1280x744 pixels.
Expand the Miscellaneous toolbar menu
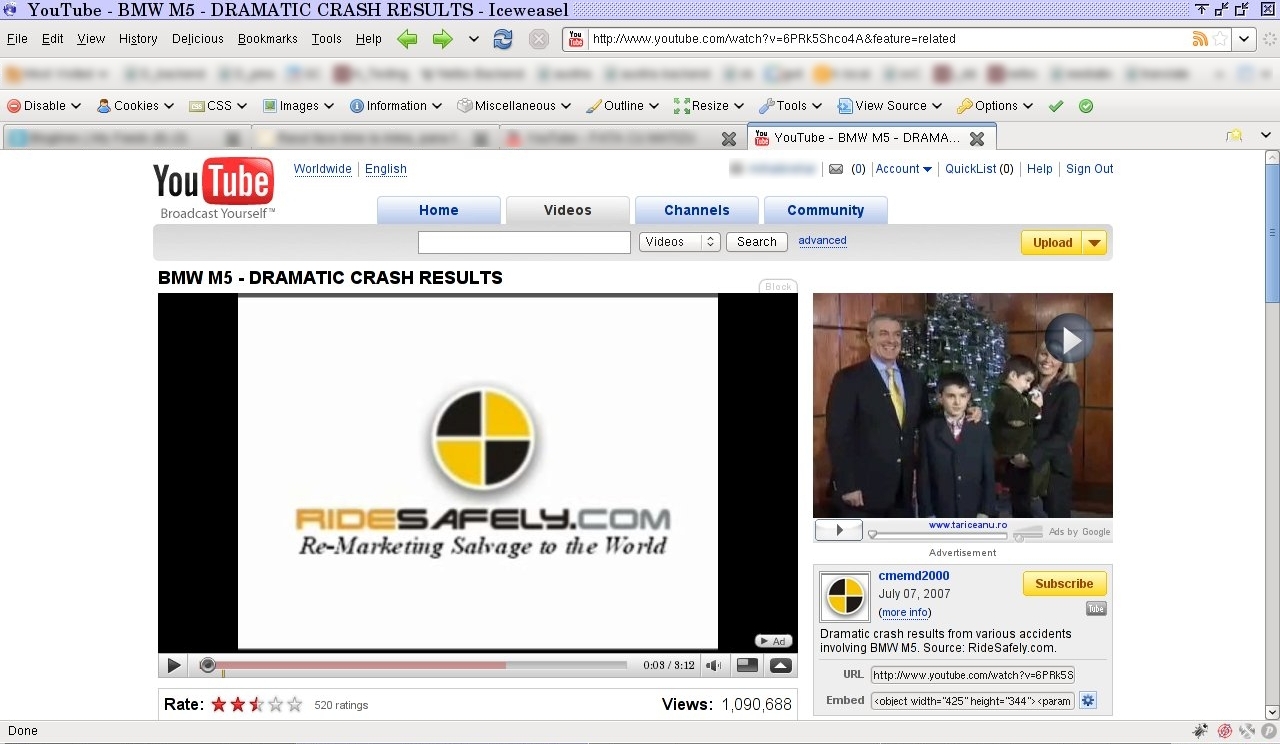click(514, 106)
